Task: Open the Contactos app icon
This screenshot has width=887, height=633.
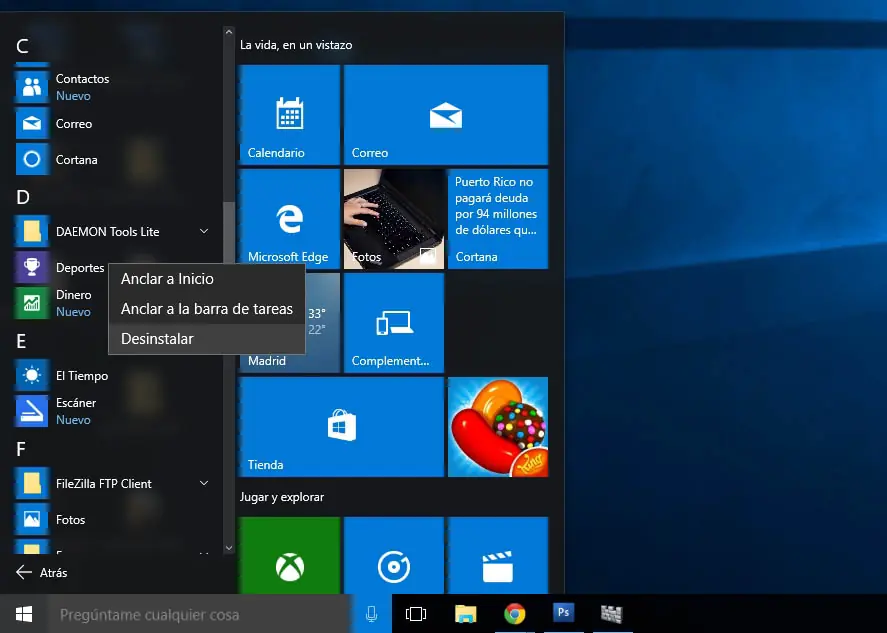Action: pyautogui.click(x=32, y=87)
